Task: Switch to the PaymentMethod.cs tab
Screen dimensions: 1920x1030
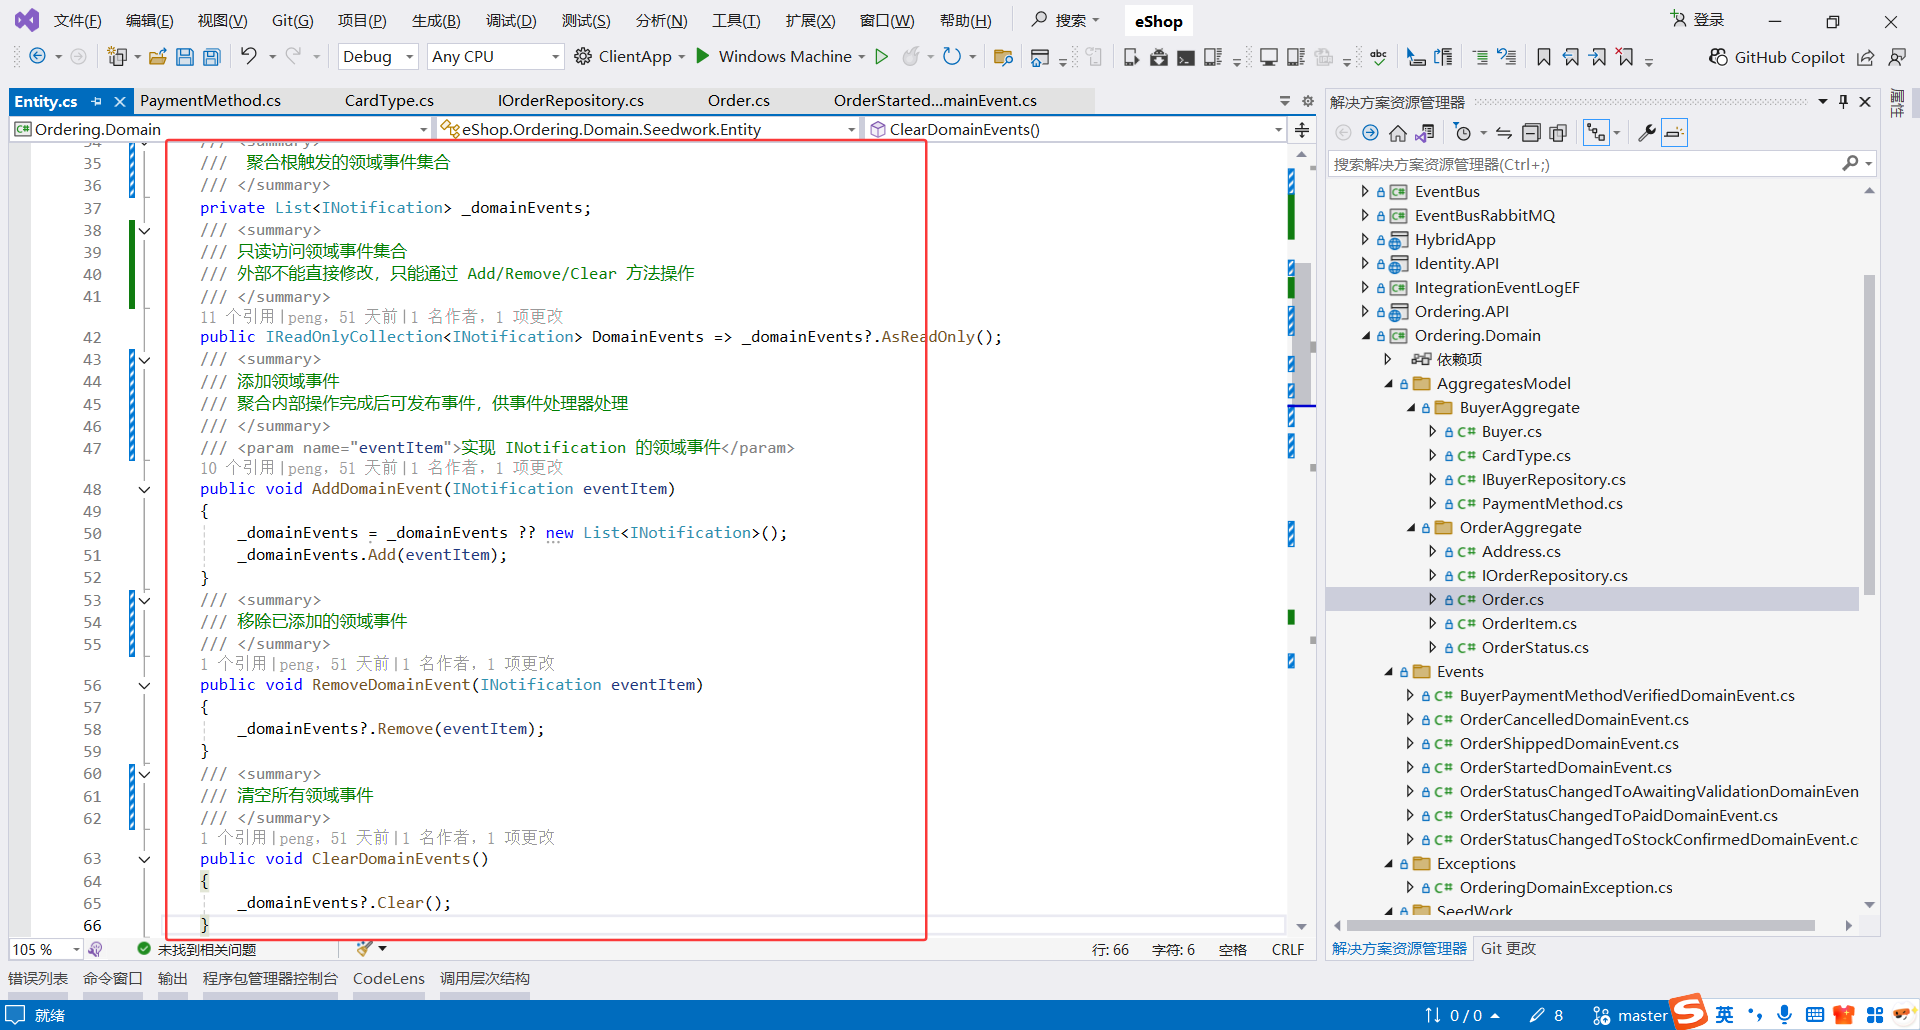Action: 210,101
